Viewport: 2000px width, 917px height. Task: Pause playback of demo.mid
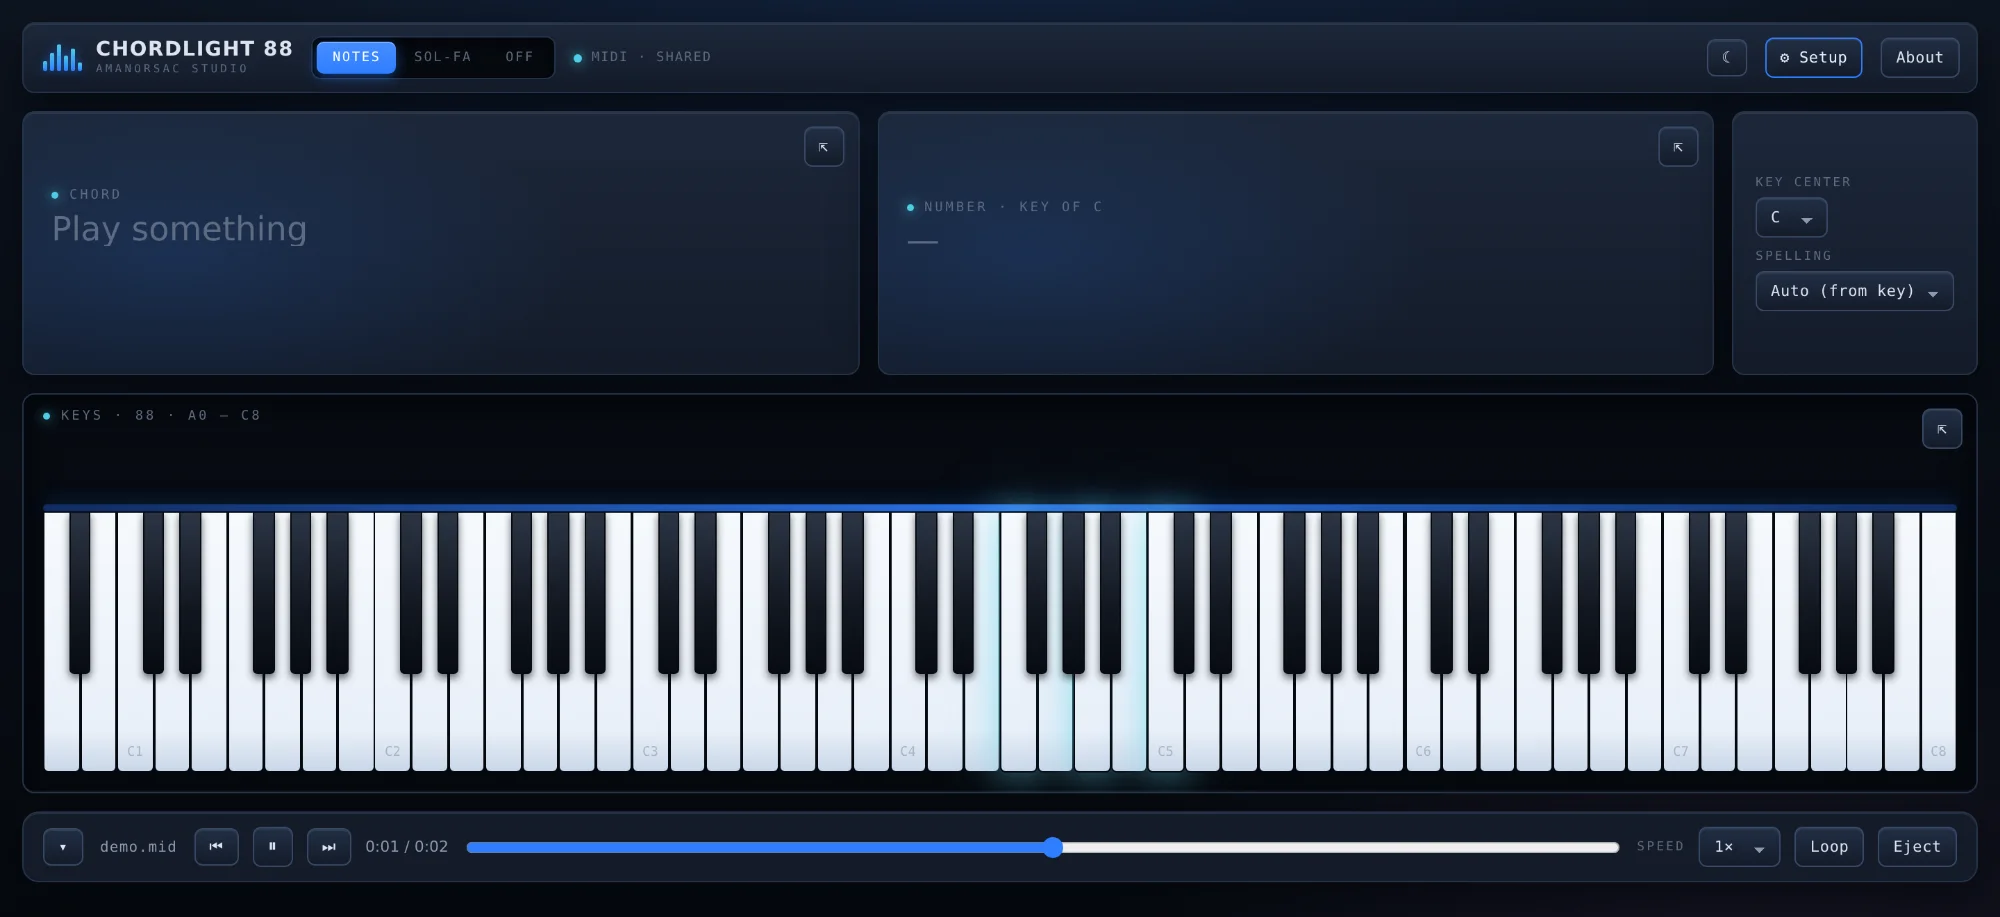tap(272, 847)
